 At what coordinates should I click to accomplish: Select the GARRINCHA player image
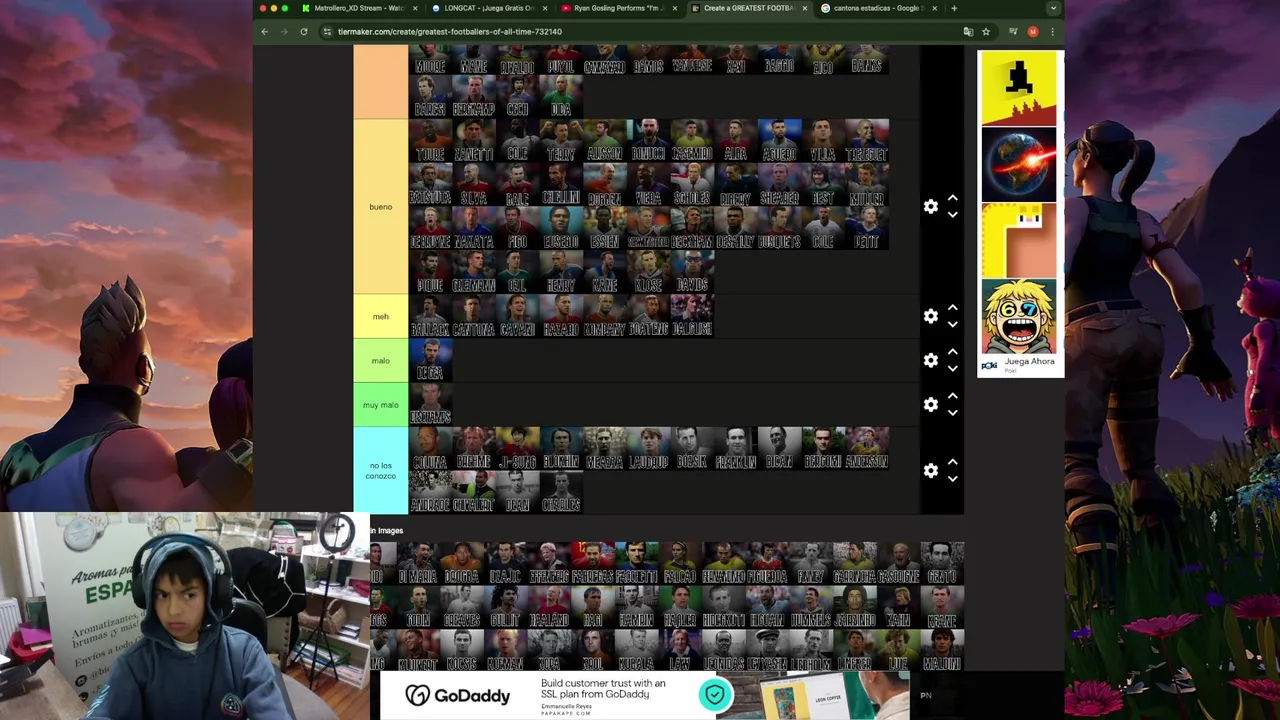855,563
